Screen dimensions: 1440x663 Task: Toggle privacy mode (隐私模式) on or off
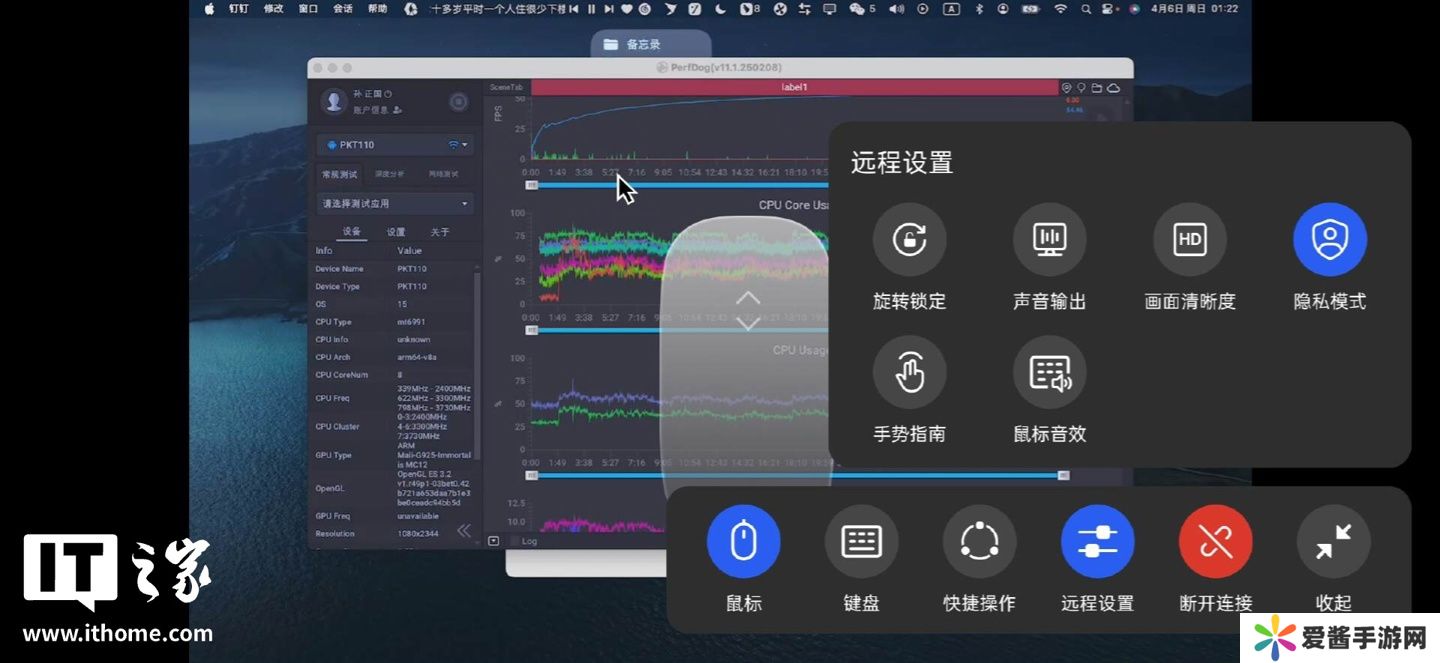coord(1329,240)
